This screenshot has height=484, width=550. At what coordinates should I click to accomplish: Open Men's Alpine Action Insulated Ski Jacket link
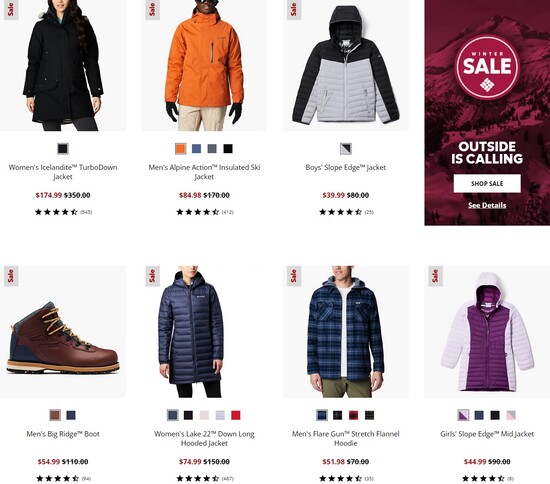point(204,172)
